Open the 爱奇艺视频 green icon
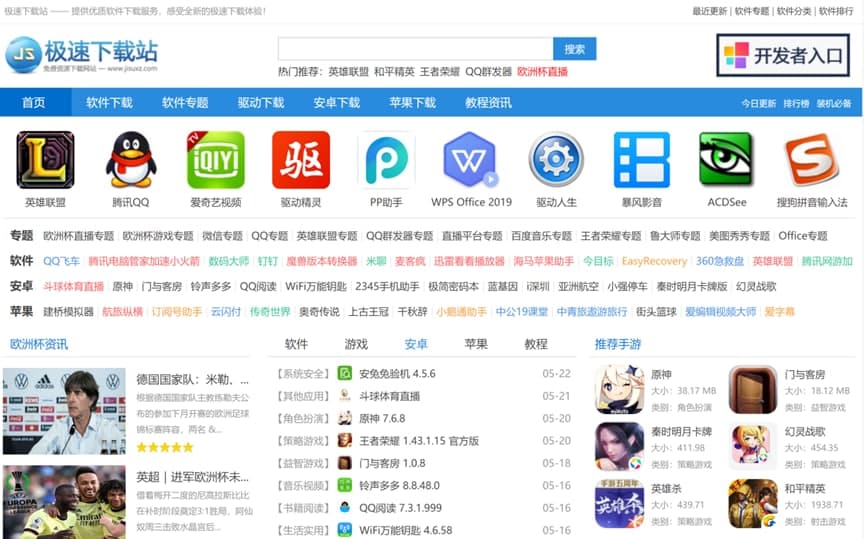Image resolution: width=864 pixels, height=539 pixels. [216, 160]
